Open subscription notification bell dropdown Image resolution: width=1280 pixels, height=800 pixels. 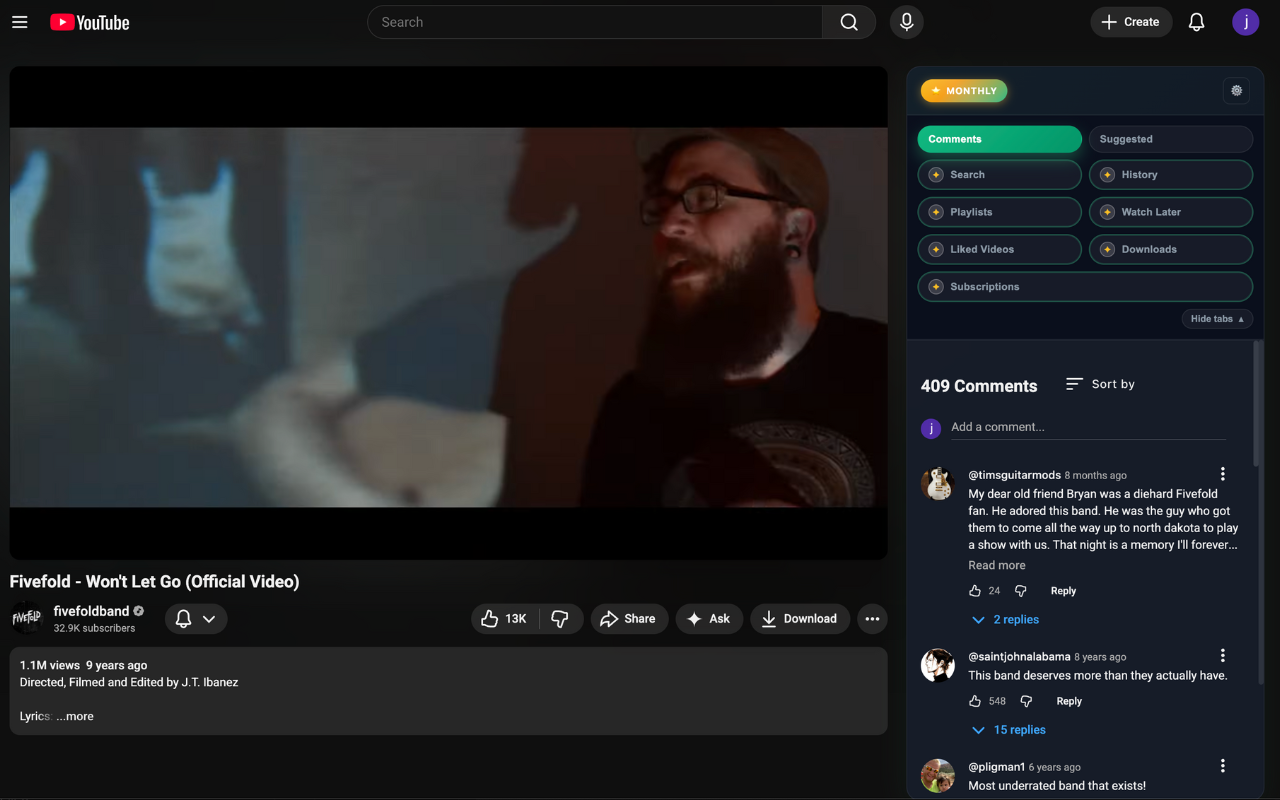point(196,619)
